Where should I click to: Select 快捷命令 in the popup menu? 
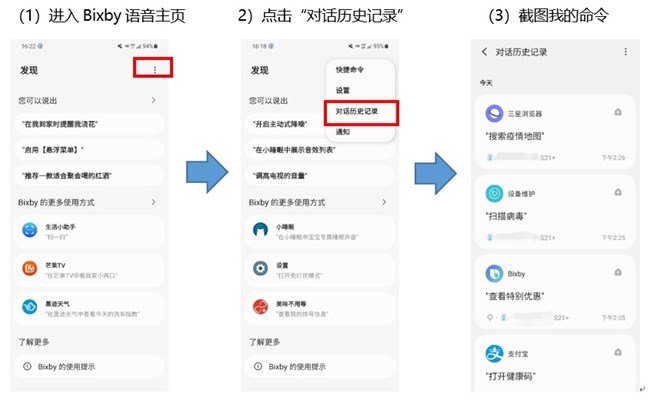(x=349, y=70)
